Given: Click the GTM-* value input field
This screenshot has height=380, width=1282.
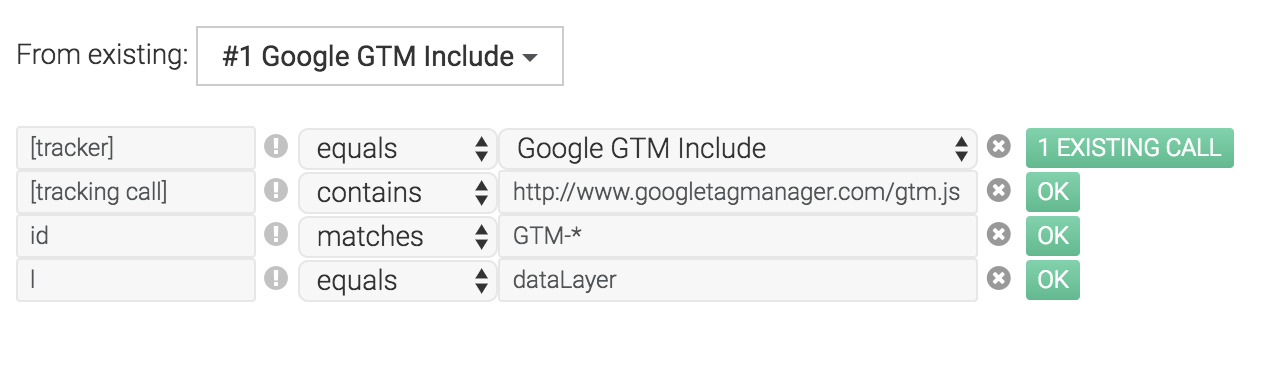Looking at the screenshot, I should (x=738, y=236).
